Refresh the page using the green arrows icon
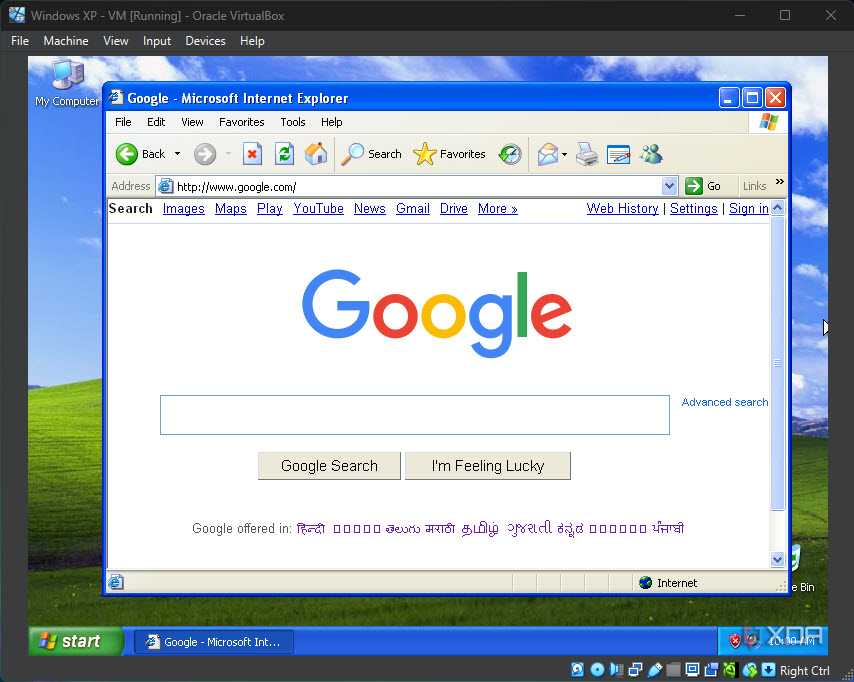Image resolution: width=854 pixels, height=682 pixels. coord(284,154)
